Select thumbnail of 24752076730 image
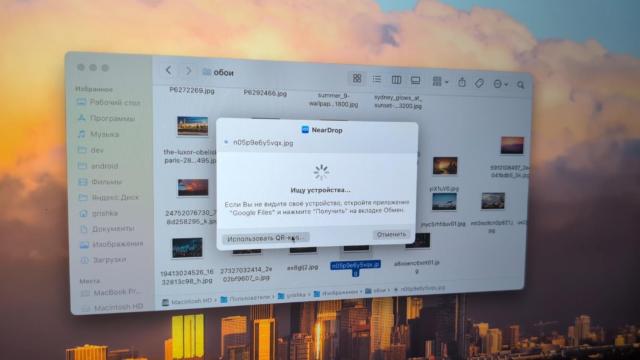The image size is (640, 360). 193,187
